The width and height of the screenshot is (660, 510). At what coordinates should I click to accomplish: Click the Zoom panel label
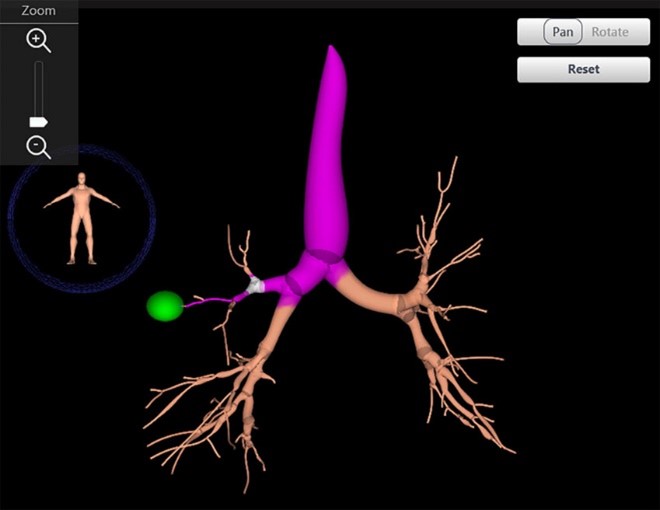pos(39,11)
